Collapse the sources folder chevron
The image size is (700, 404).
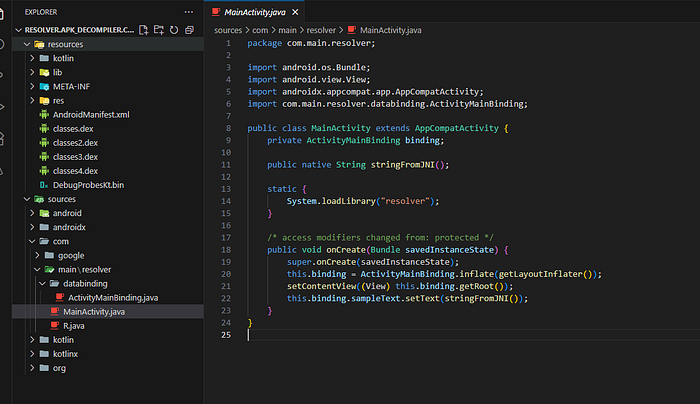tap(27, 199)
